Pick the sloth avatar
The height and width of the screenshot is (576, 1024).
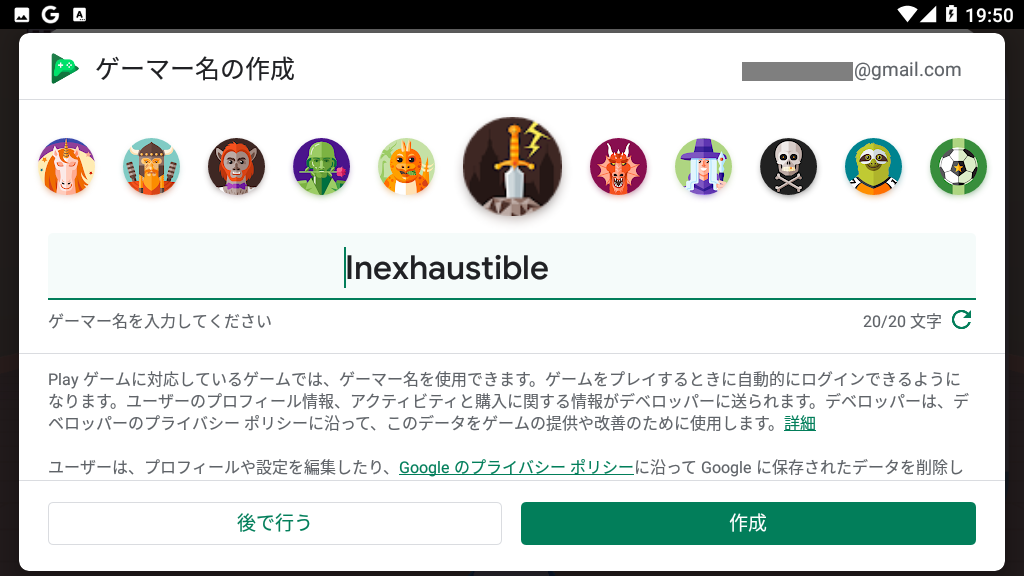(873, 167)
